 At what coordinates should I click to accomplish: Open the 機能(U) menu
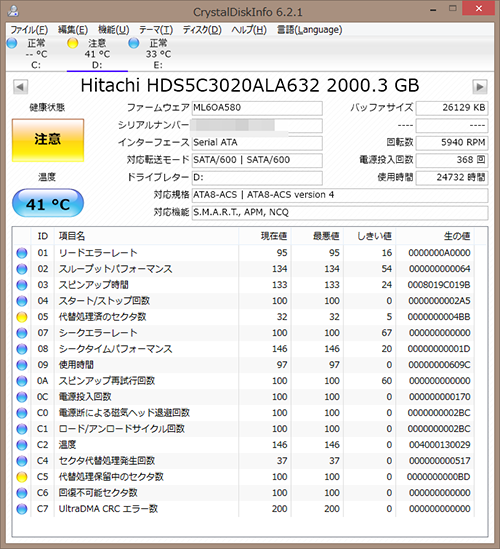click(113, 30)
